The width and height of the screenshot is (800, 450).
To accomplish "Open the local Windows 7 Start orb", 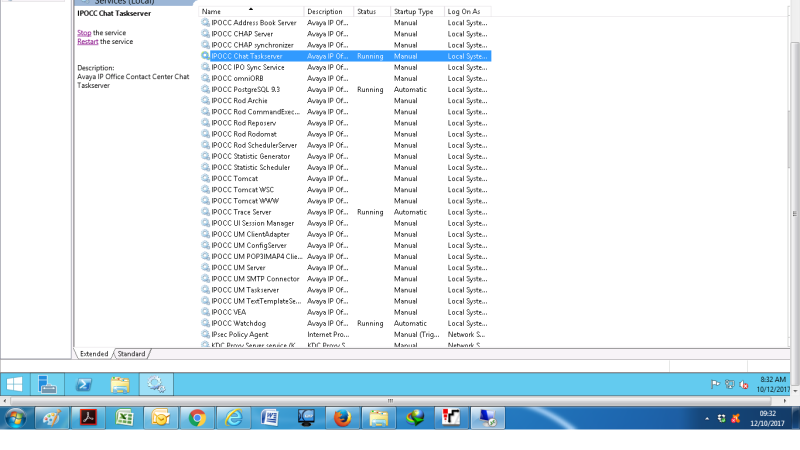I will 15,418.
